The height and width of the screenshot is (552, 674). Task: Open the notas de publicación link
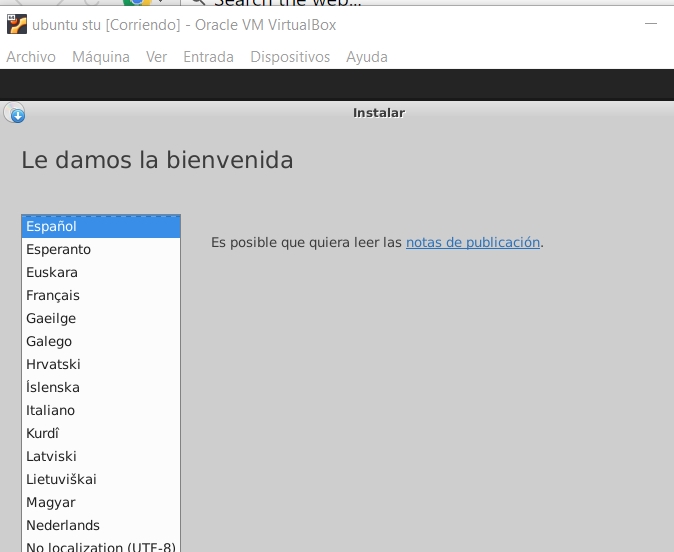(x=472, y=242)
